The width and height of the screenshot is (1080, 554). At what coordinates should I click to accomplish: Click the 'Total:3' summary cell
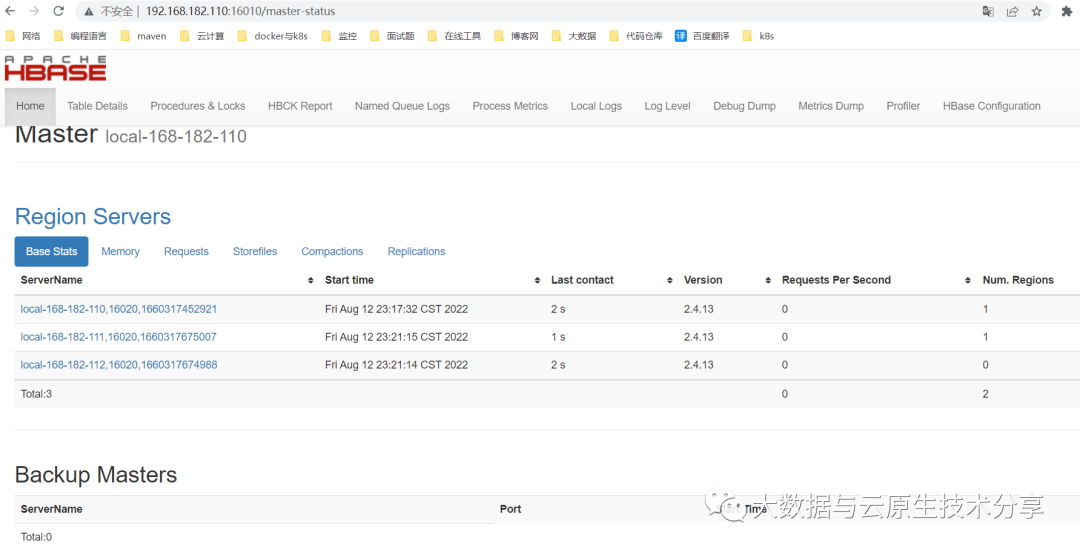pos(37,394)
